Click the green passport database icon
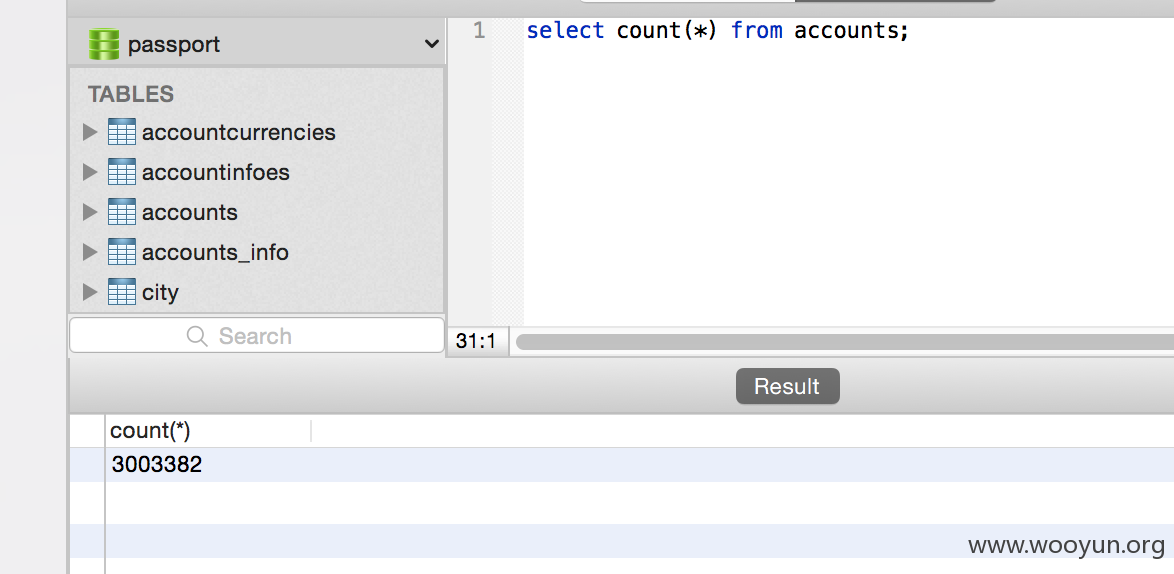1174x574 pixels. pyautogui.click(x=103, y=44)
